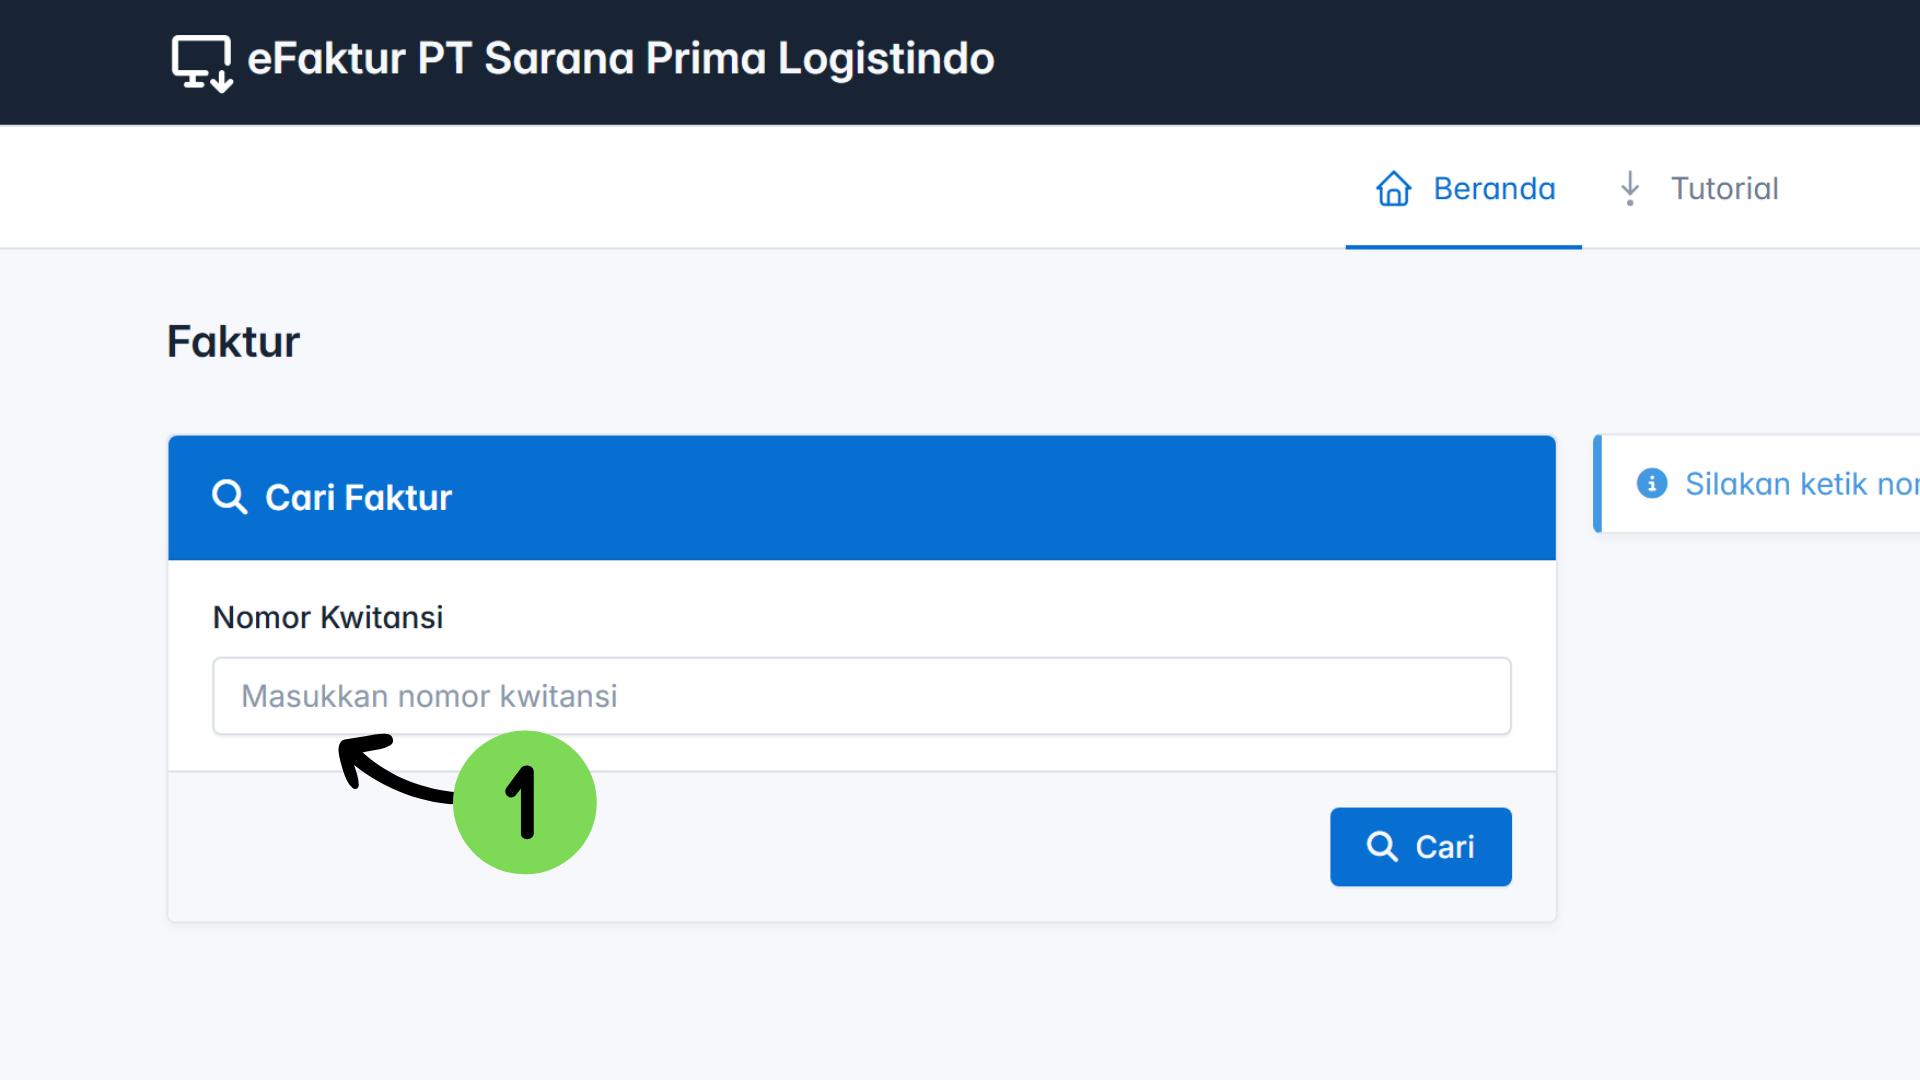The height and width of the screenshot is (1080, 1920).
Task: Click the blue info icon in the notice
Action: pos(1652,484)
